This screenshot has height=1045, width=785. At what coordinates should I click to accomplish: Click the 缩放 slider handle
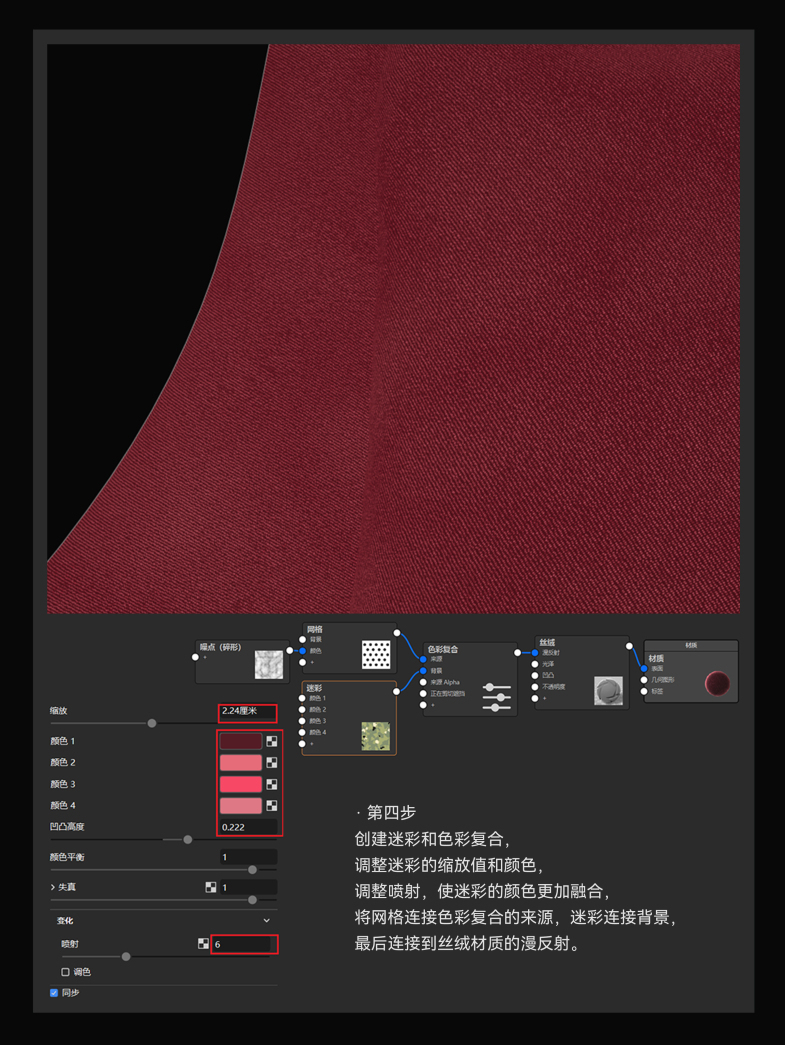click(152, 723)
